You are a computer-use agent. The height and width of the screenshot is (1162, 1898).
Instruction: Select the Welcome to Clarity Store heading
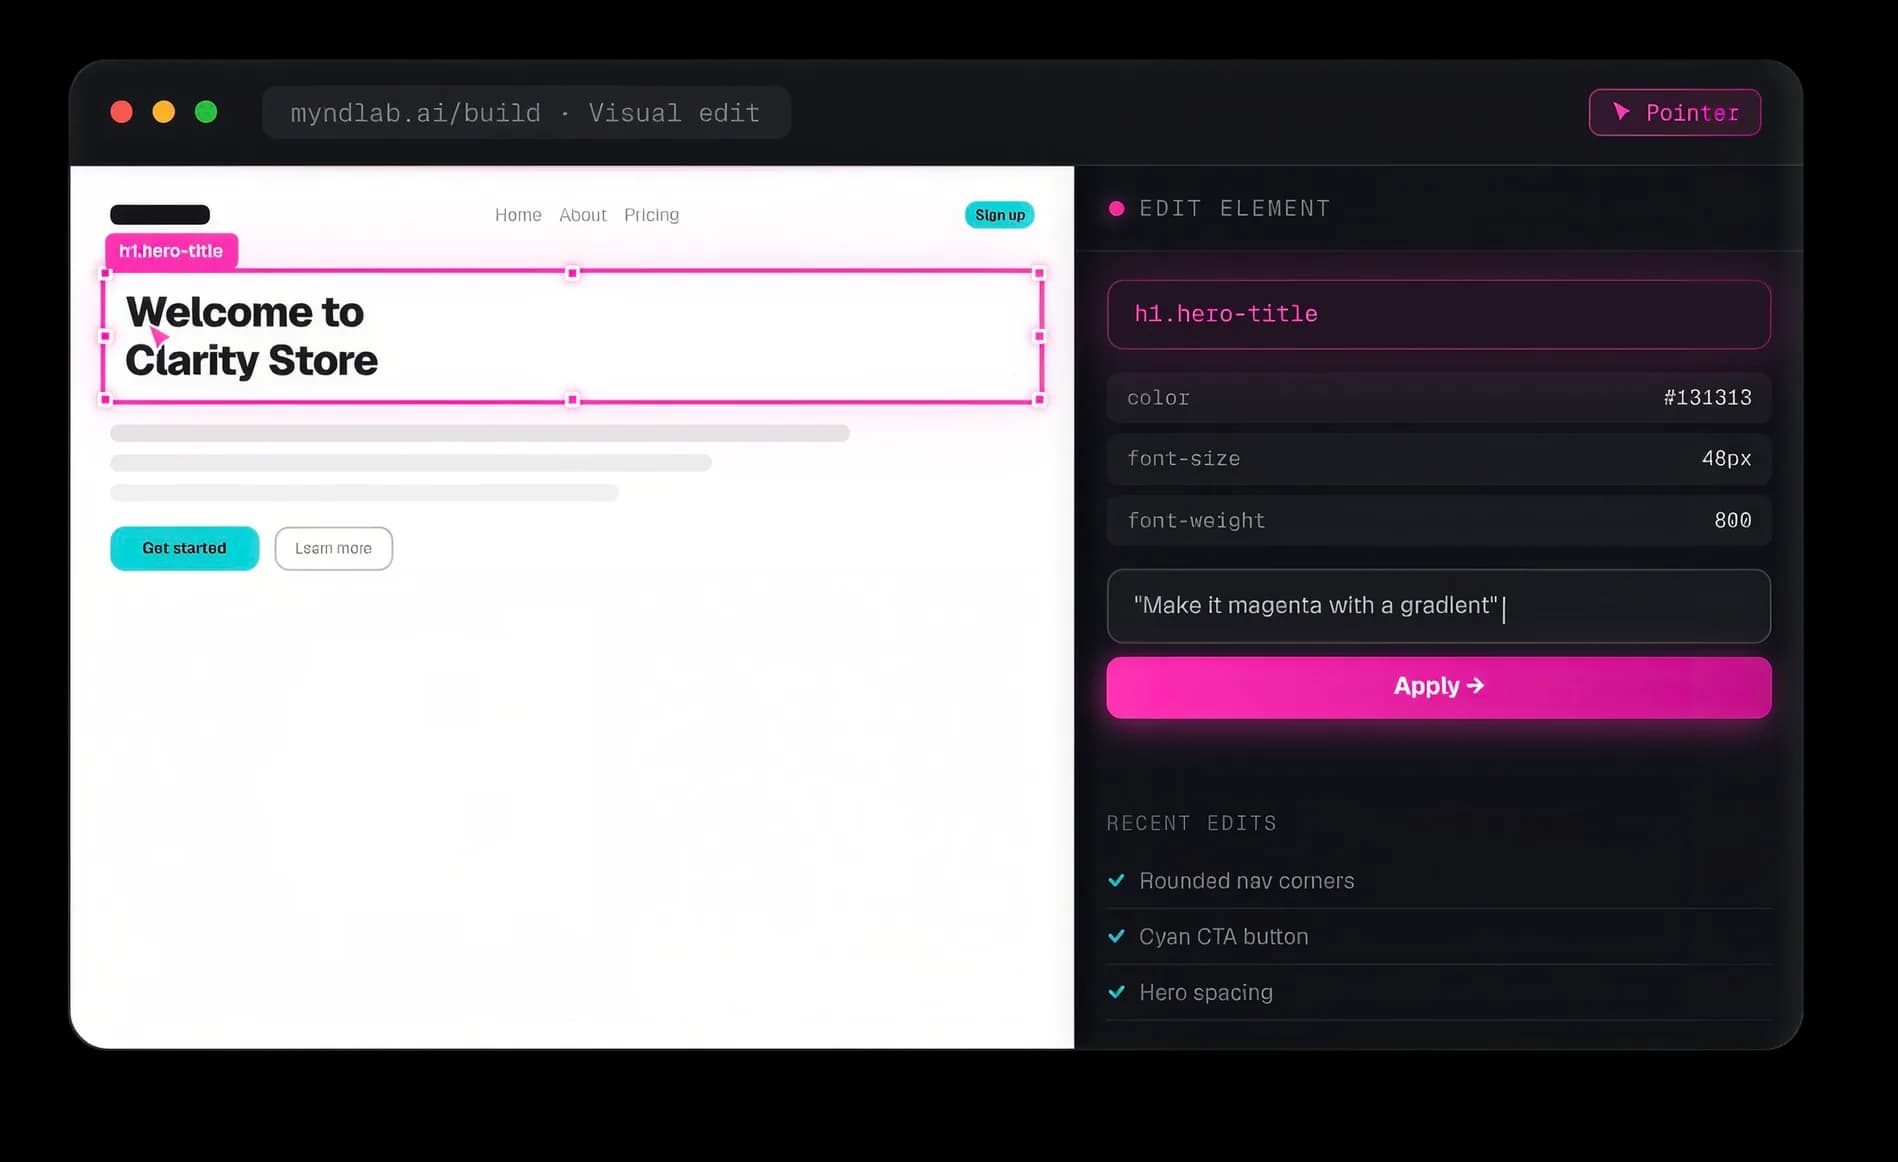(x=251, y=336)
